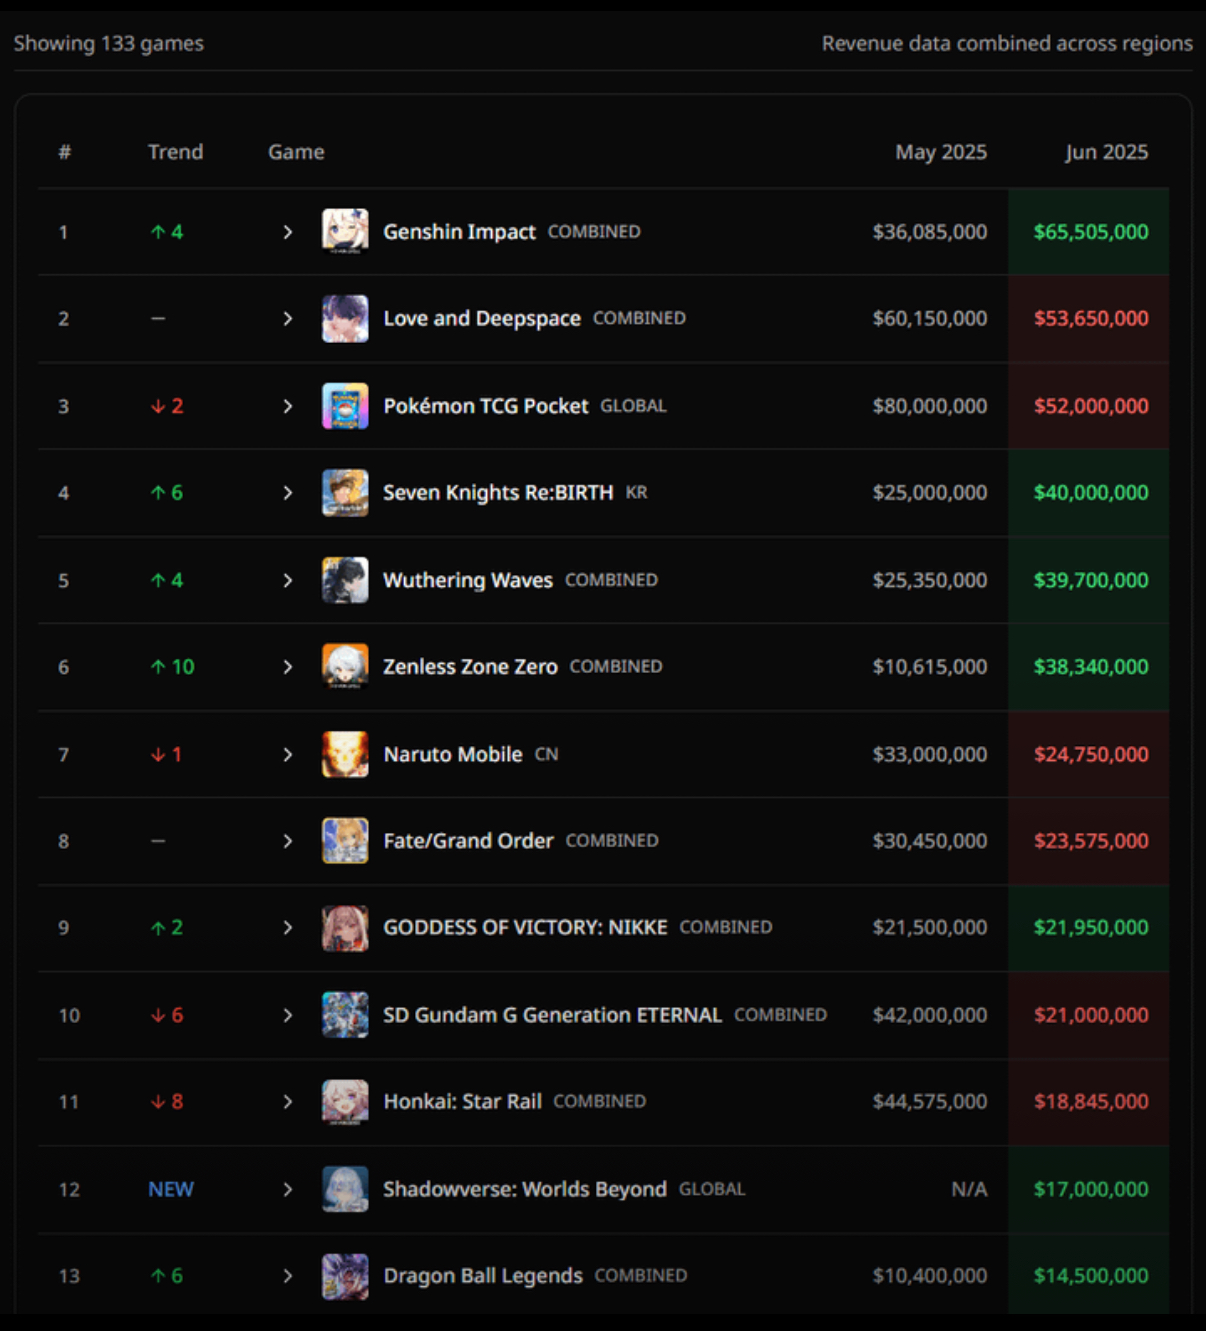This screenshot has height=1331, width=1206.
Task: Click the Genshin Impact game icon
Action: pos(345,231)
